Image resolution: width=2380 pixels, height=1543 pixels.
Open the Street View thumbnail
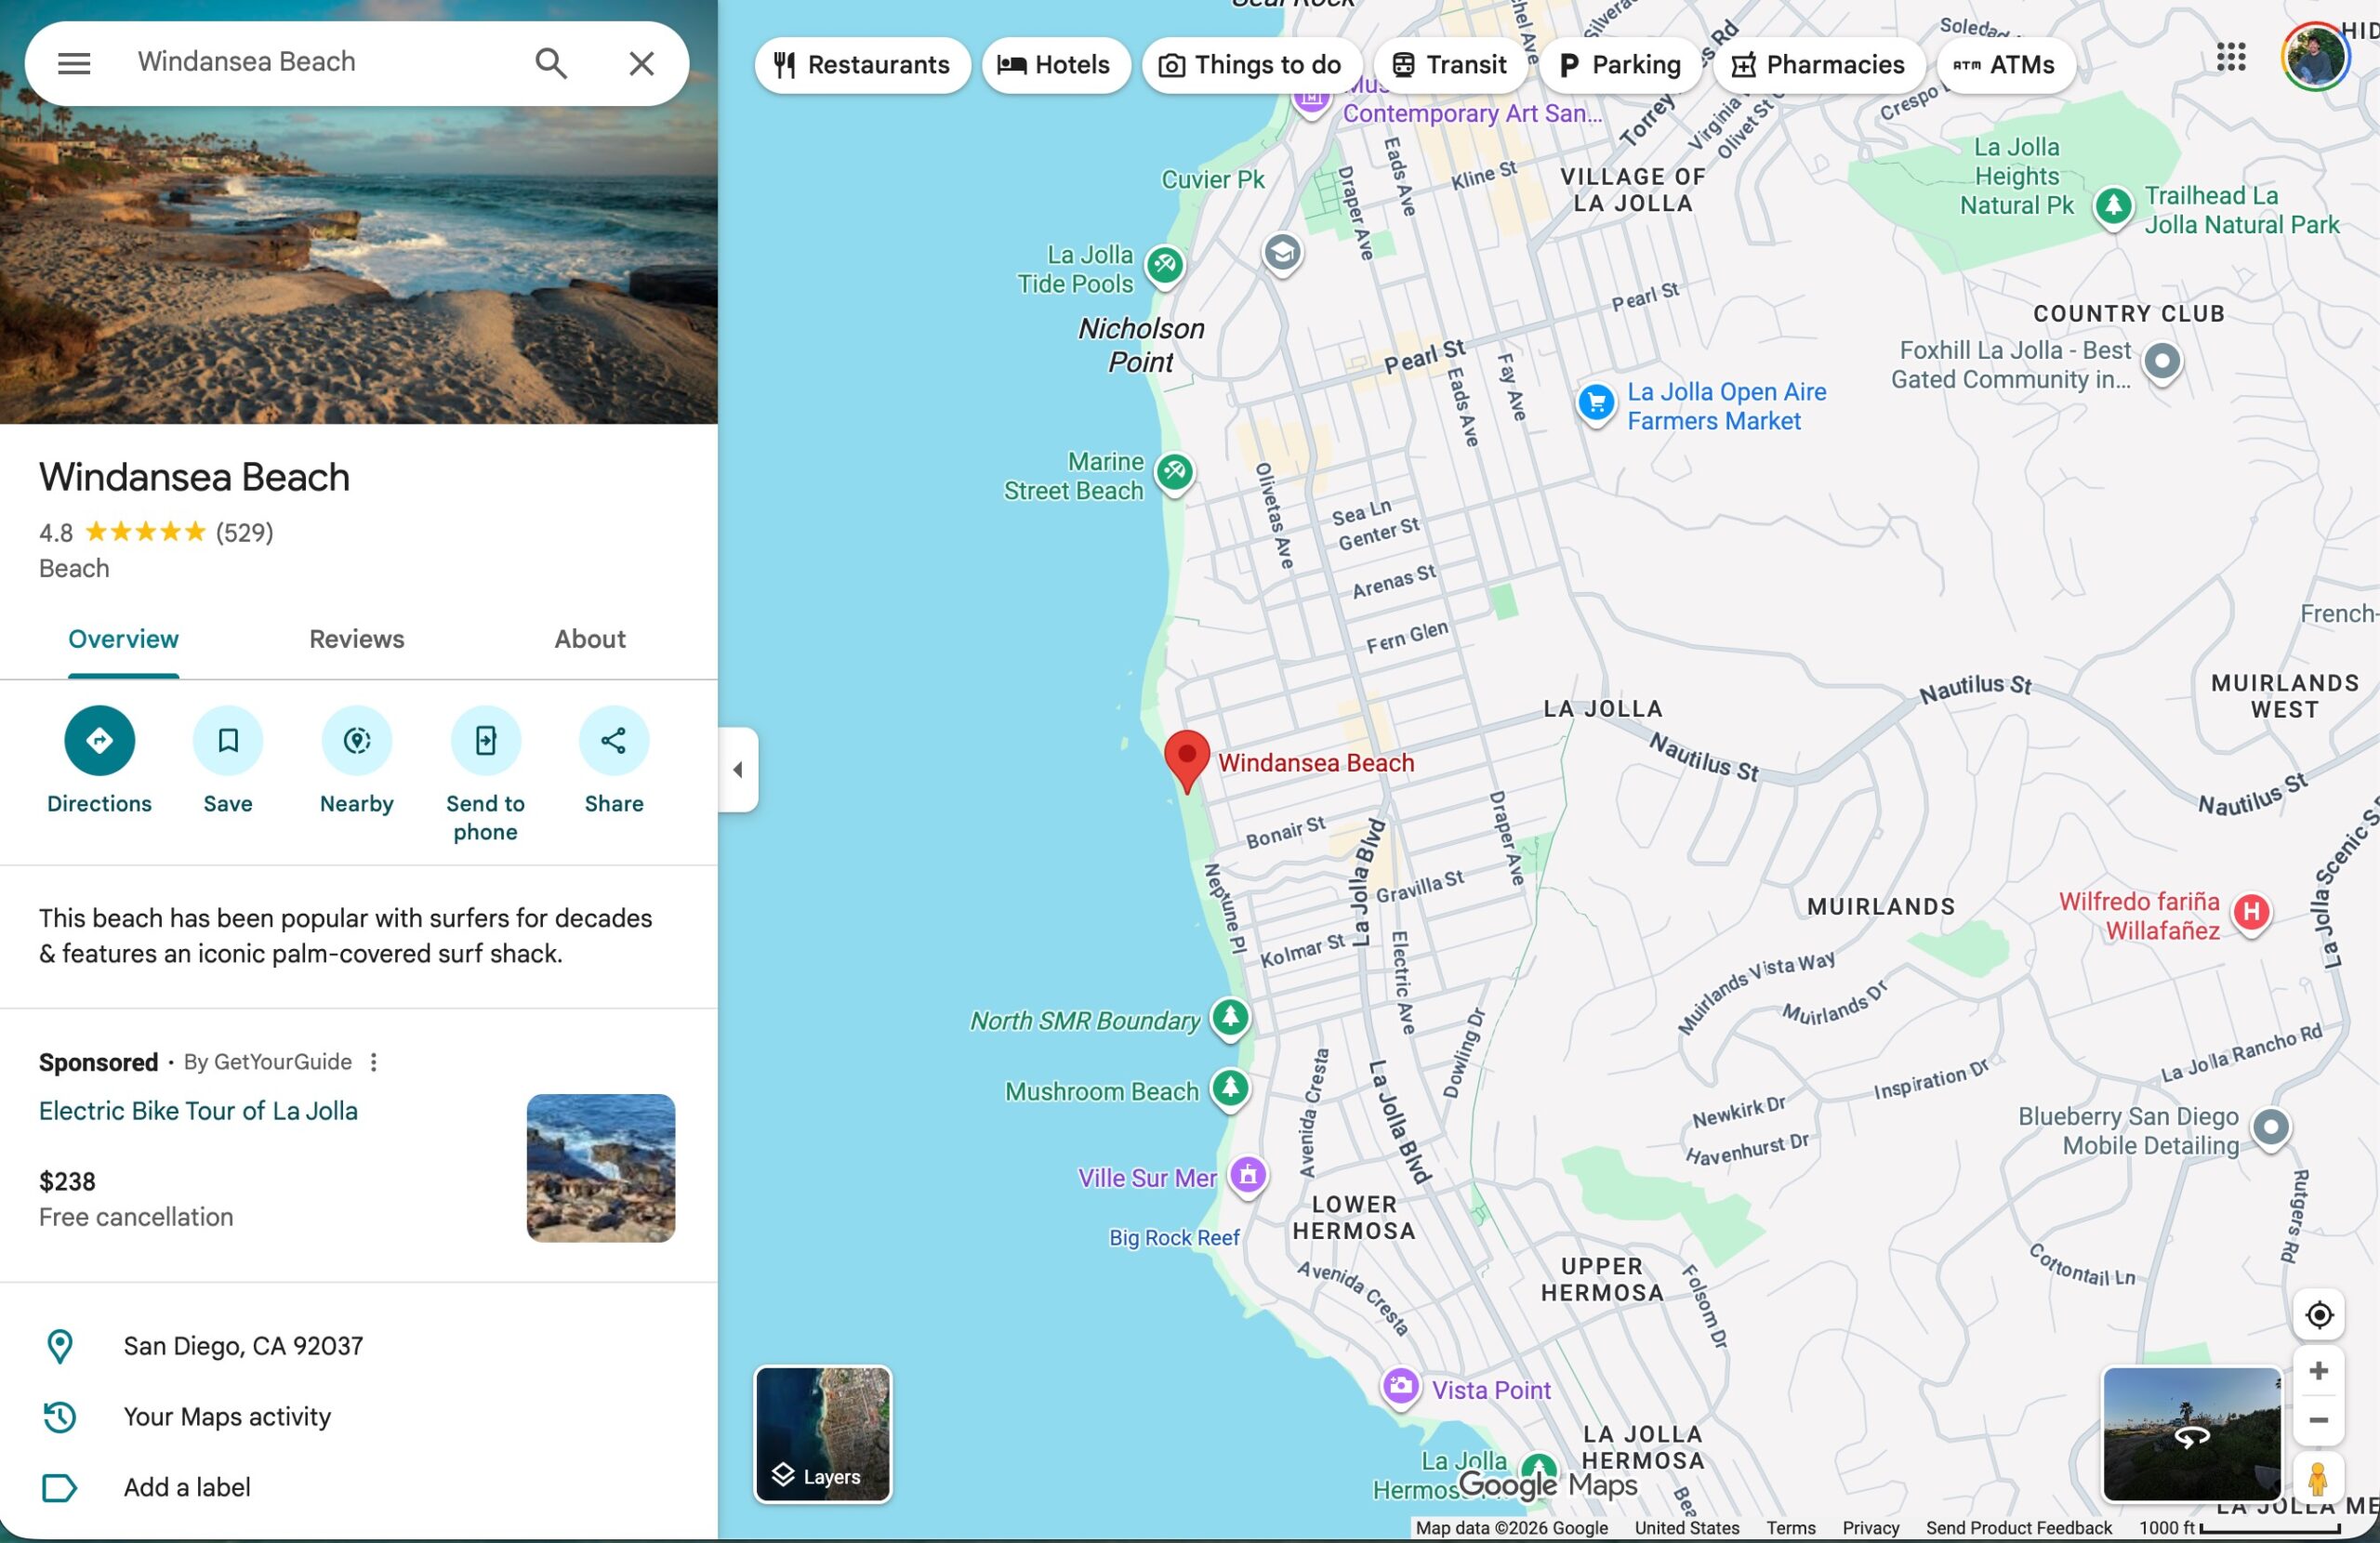pos(2191,1433)
